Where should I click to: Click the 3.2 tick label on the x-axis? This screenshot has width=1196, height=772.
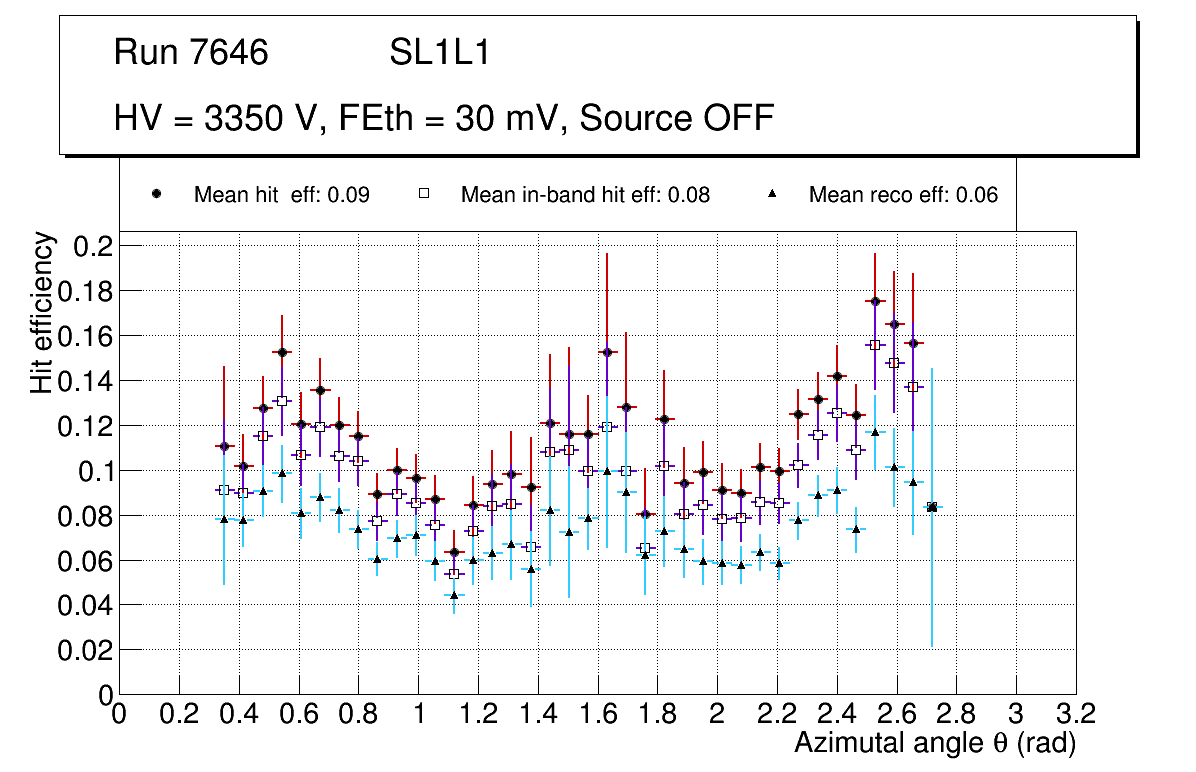(1075, 714)
